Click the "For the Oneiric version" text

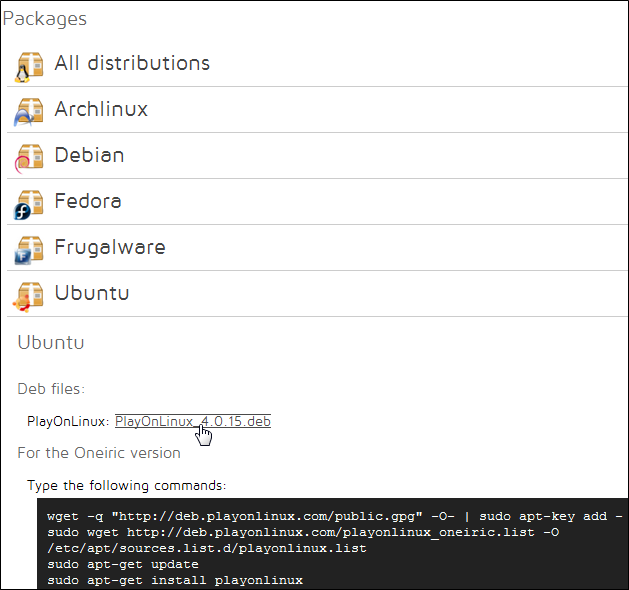click(x=99, y=453)
